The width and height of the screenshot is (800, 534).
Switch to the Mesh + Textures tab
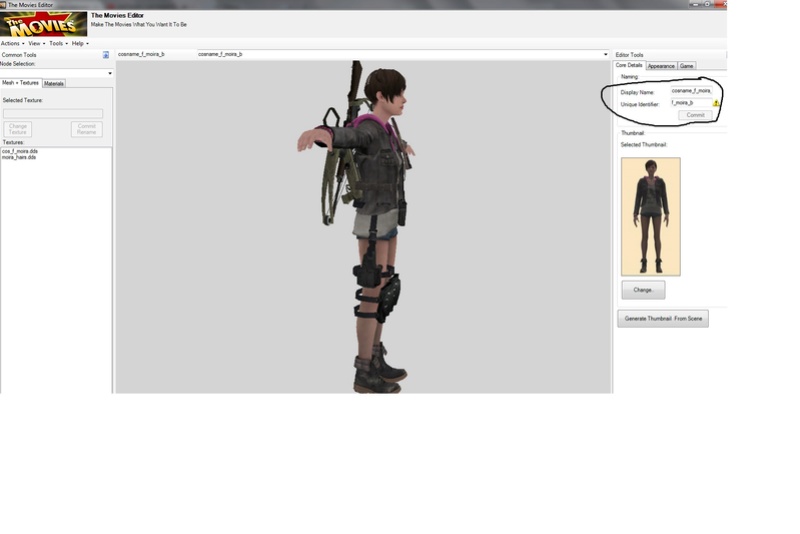click(x=20, y=83)
